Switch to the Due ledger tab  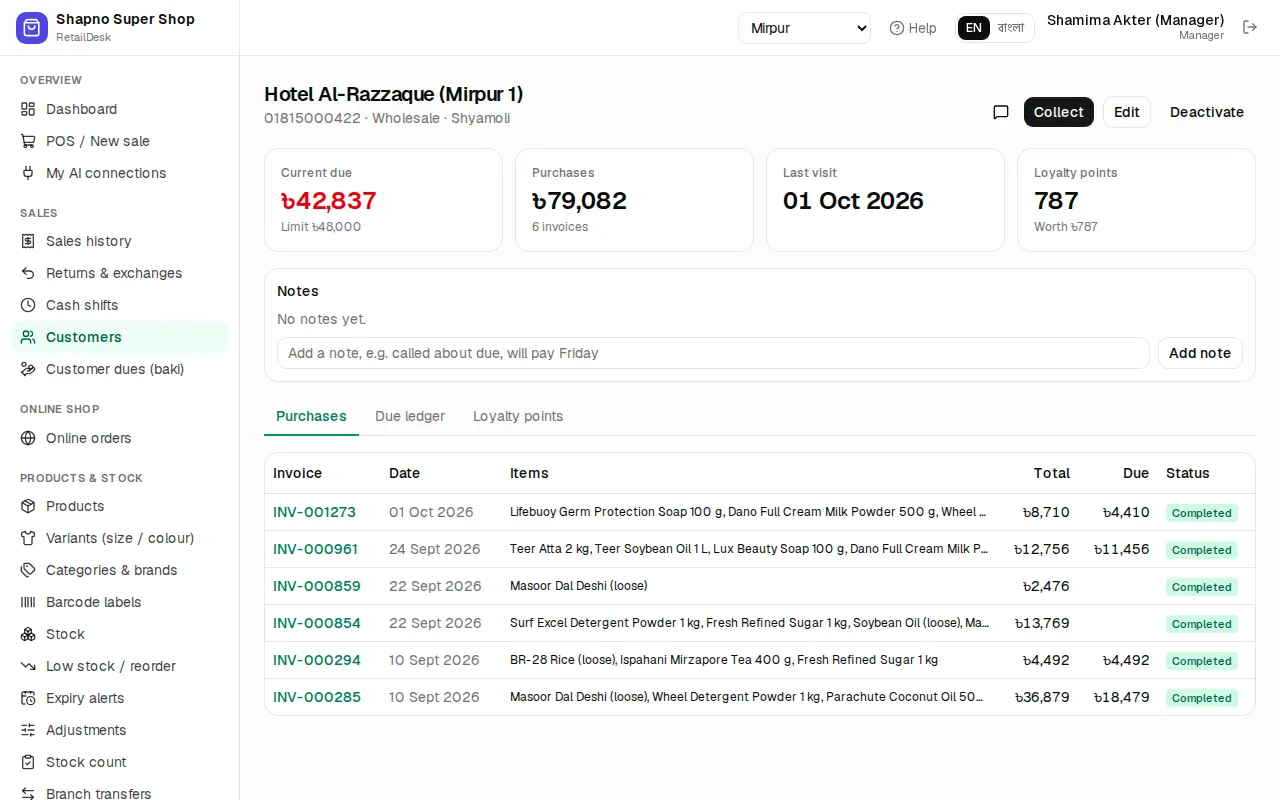pyautogui.click(x=410, y=416)
